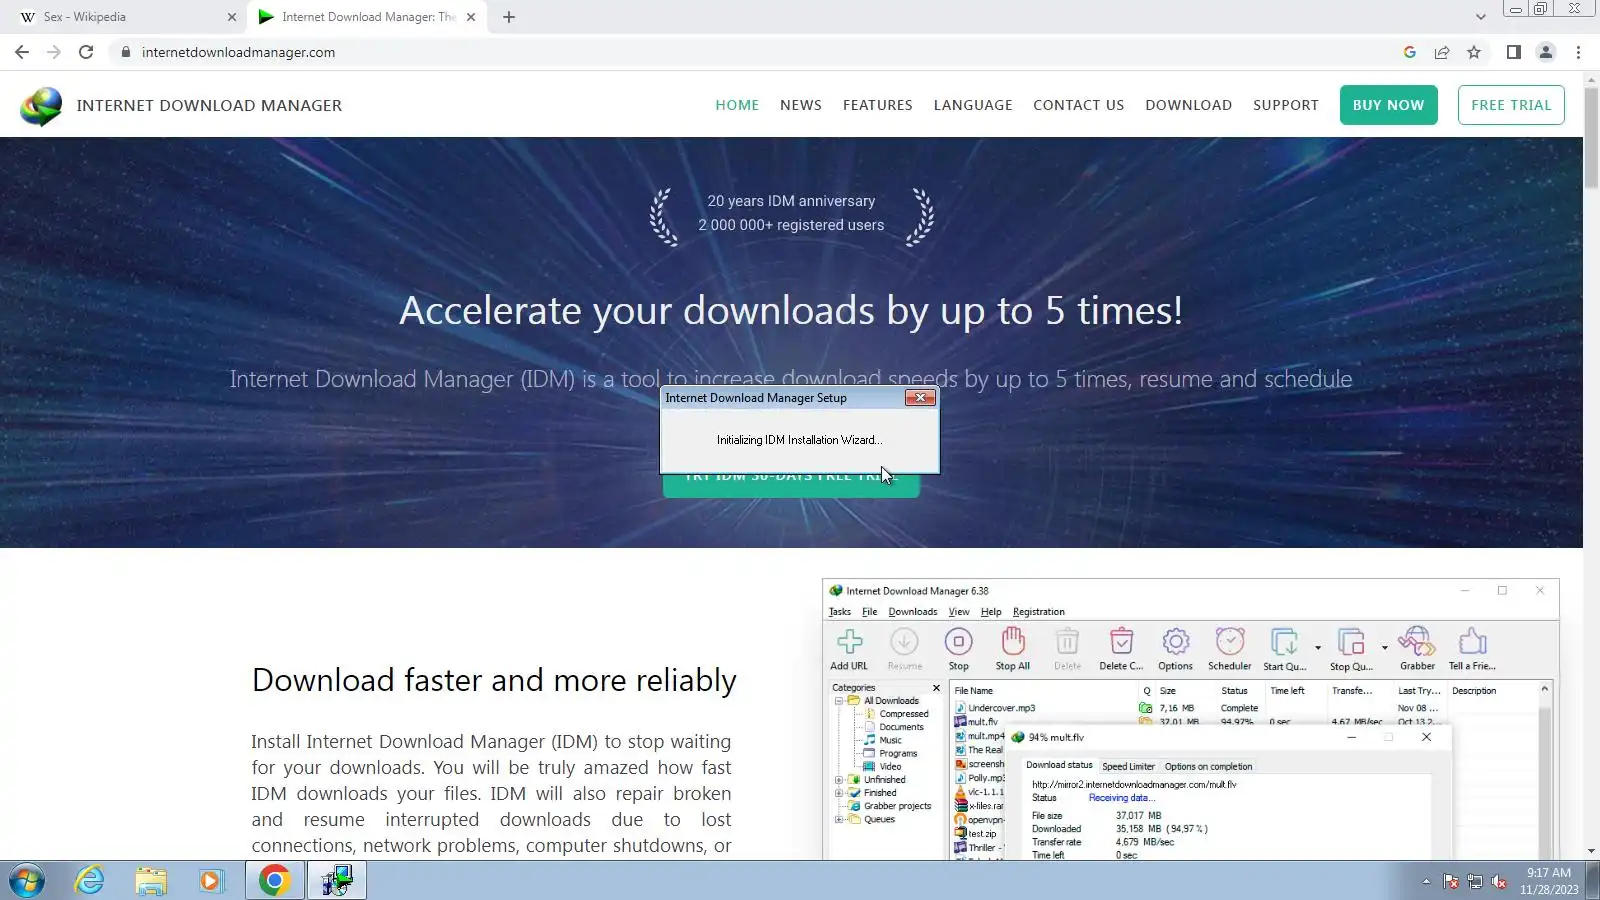Click the IDM application screenshot image
This screenshot has width=1600, height=900.
(x=1191, y=719)
